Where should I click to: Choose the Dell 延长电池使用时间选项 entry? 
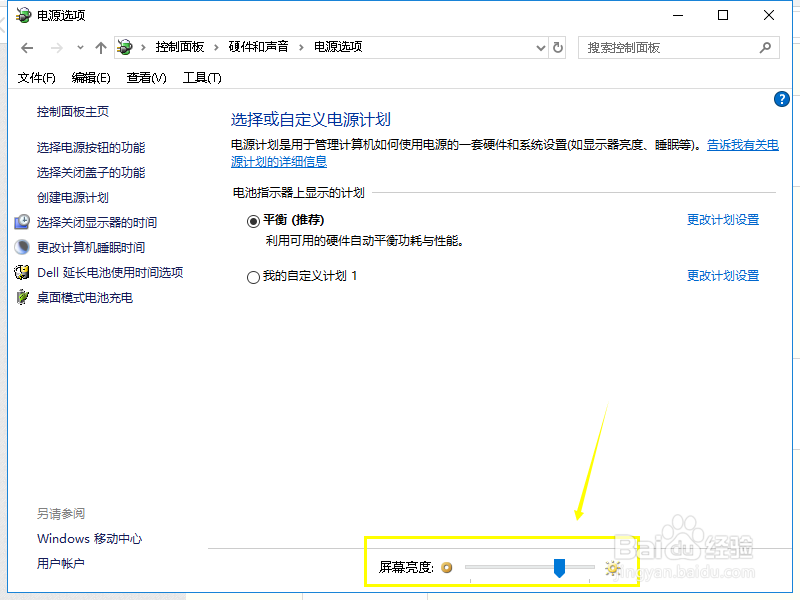pos(95,272)
